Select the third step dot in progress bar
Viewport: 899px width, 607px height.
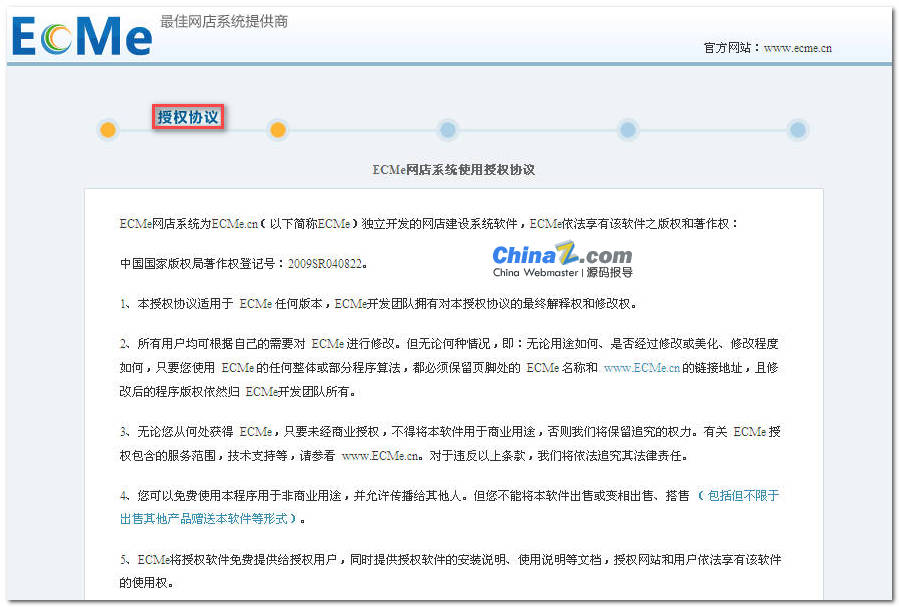coord(448,130)
